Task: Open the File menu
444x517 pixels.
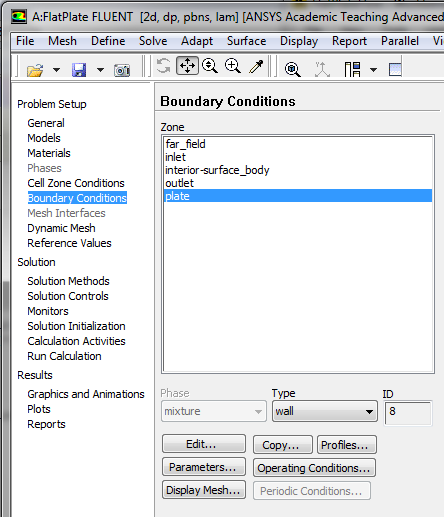Action: [x=25, y=41]
